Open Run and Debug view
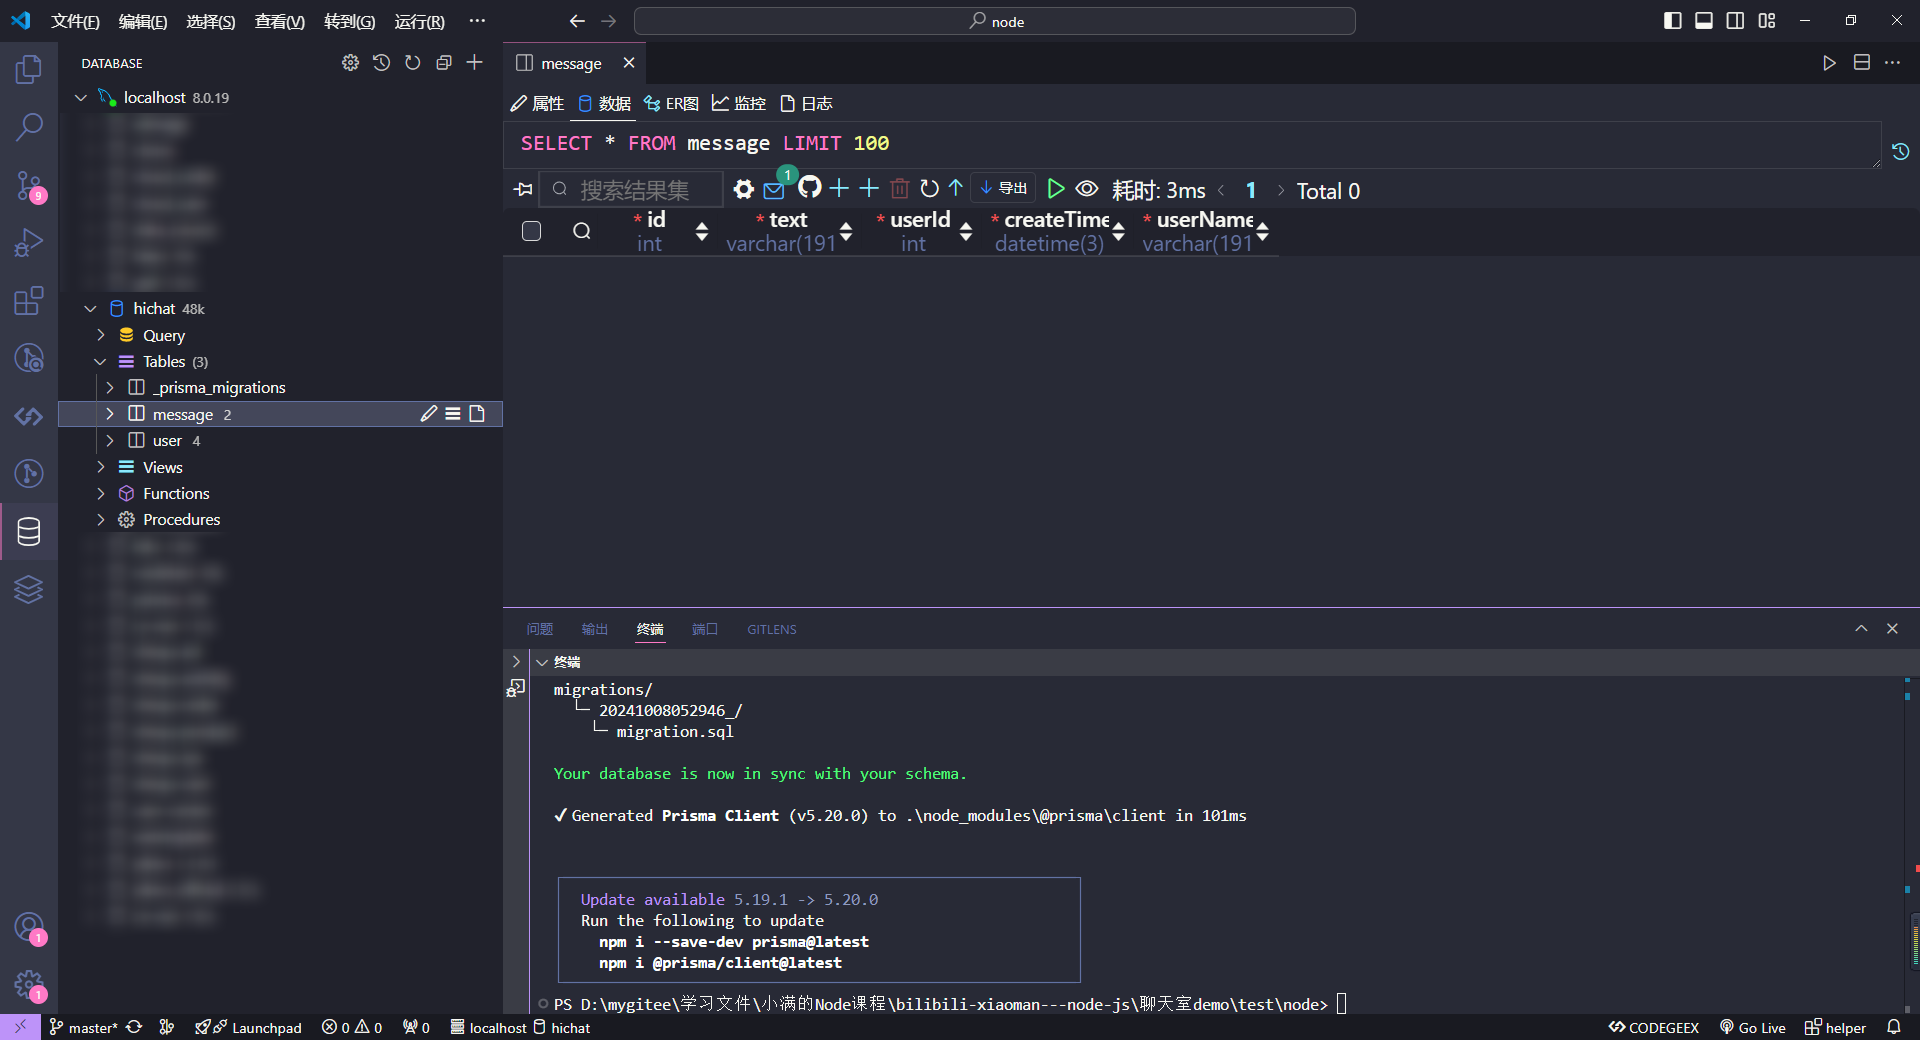1920x1040 pixels. [29, 243]
